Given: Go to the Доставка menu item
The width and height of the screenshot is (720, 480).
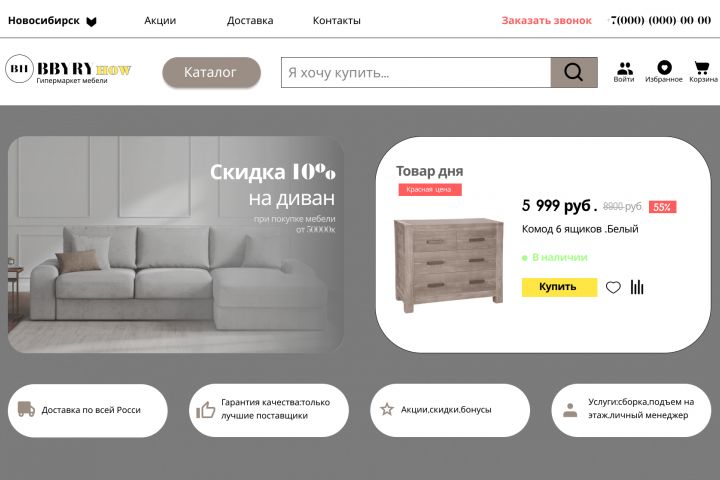Looking at the screenshot, I should point(250,21).
